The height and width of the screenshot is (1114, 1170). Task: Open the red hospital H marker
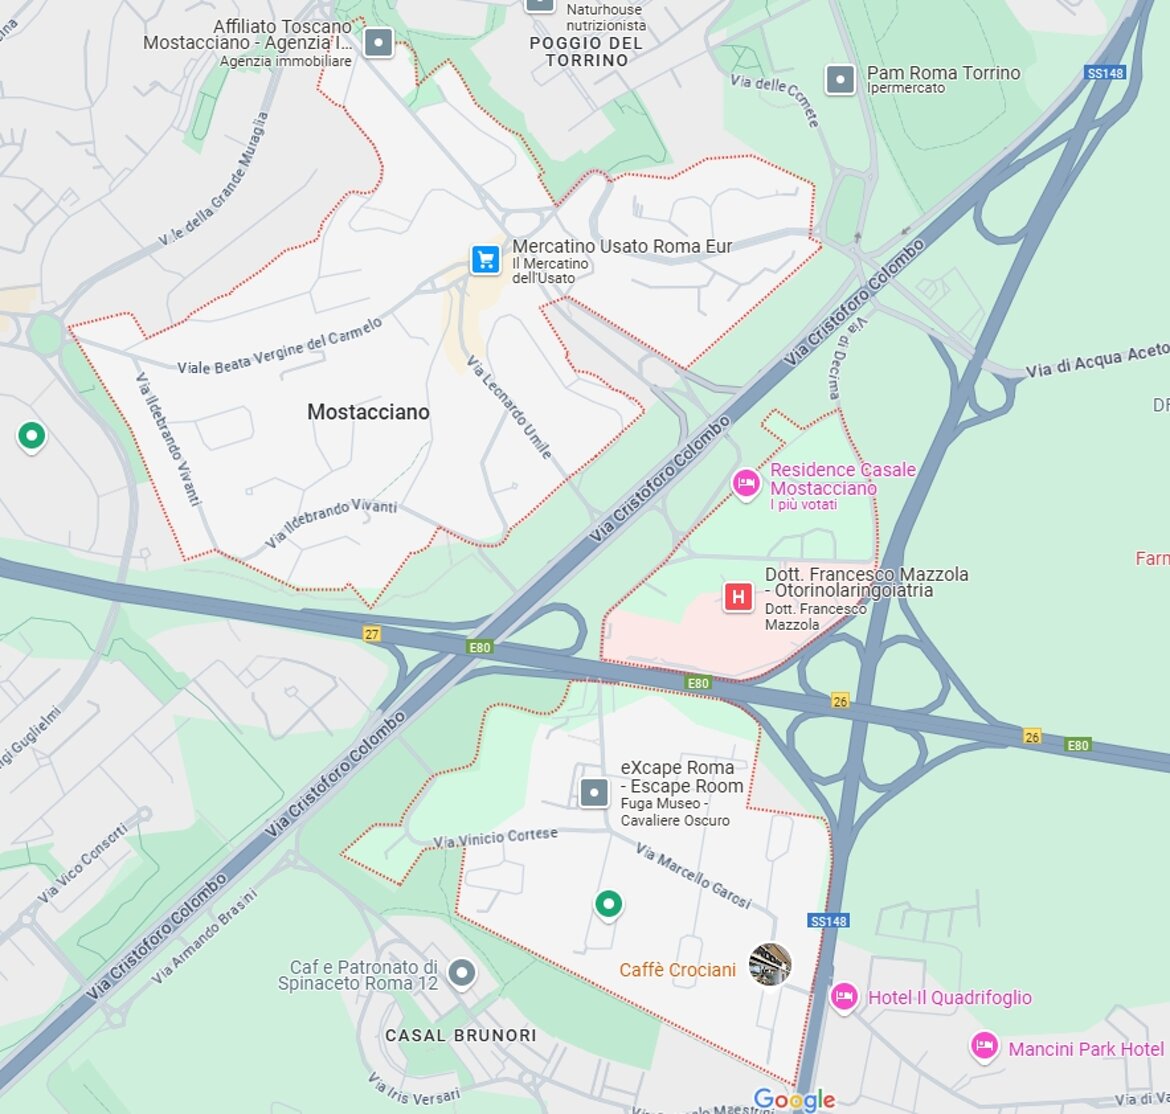(x=738, y=597)
